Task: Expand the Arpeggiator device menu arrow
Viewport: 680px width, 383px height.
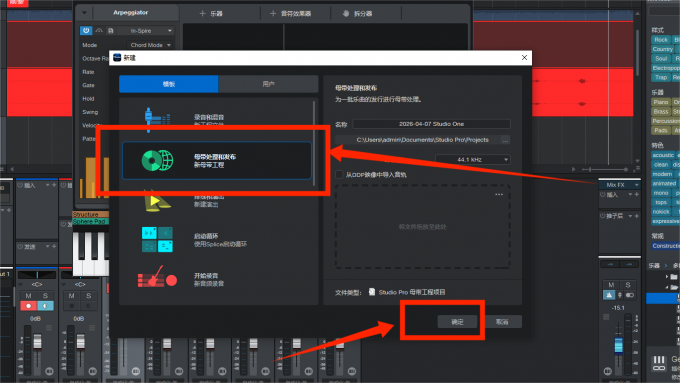Action: tap(84, 13)
